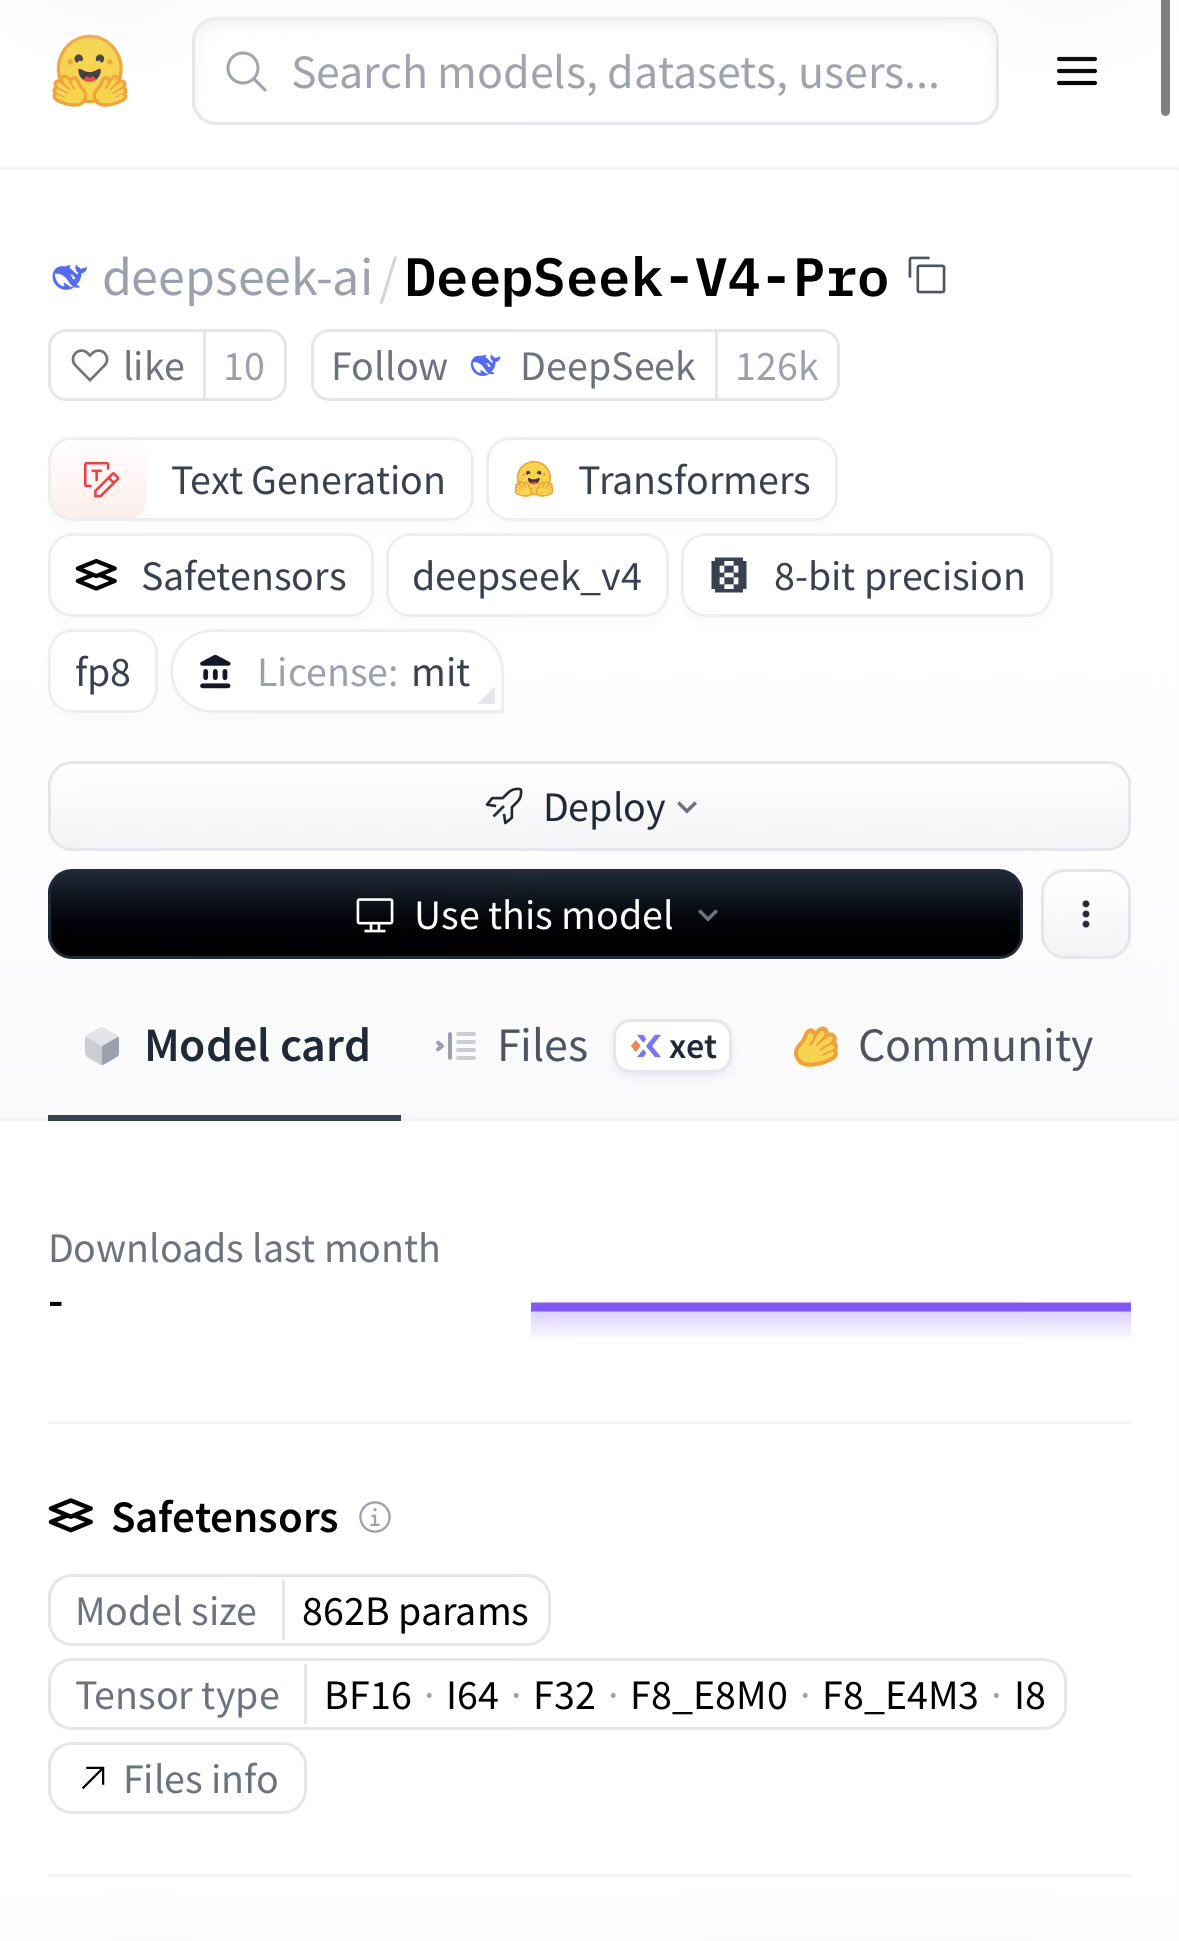The image size is (1179, 1941).
Task: Click the Text Generation tag
Action: (260, 480)
